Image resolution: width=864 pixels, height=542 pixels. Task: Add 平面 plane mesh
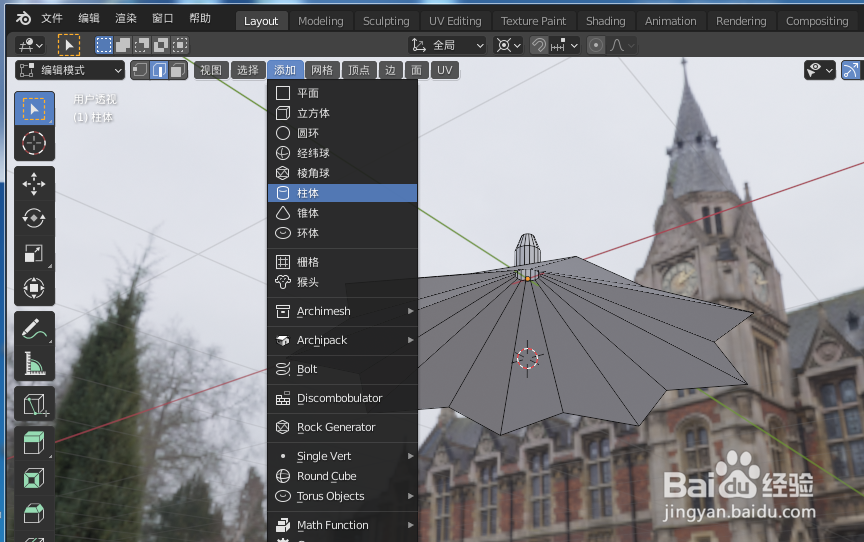click(x=342, y=93)
